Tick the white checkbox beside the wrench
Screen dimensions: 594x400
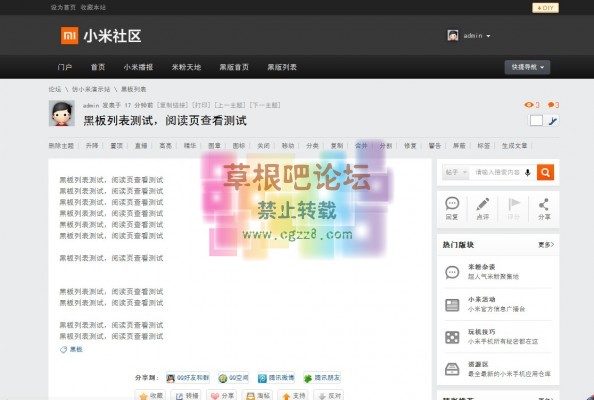pyautogui.click(x=536, y=121)
